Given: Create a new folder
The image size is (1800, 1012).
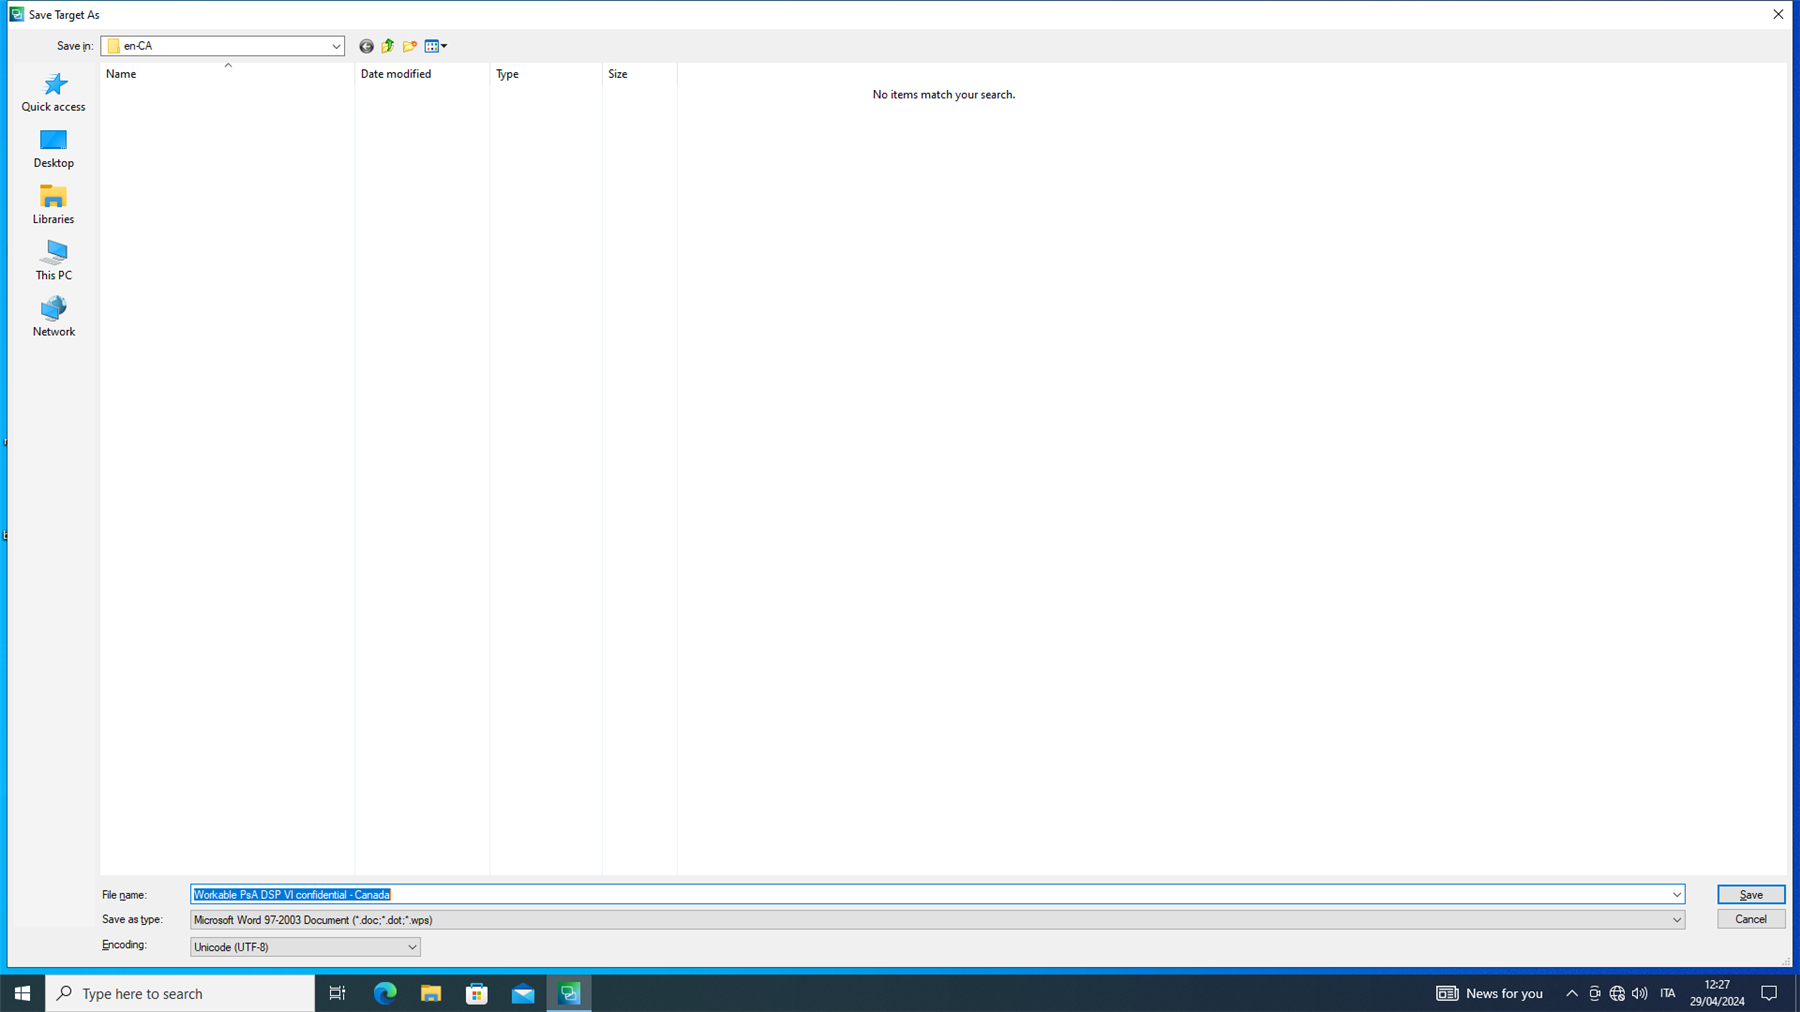Looking at the screenshot, I should (410, 46).
